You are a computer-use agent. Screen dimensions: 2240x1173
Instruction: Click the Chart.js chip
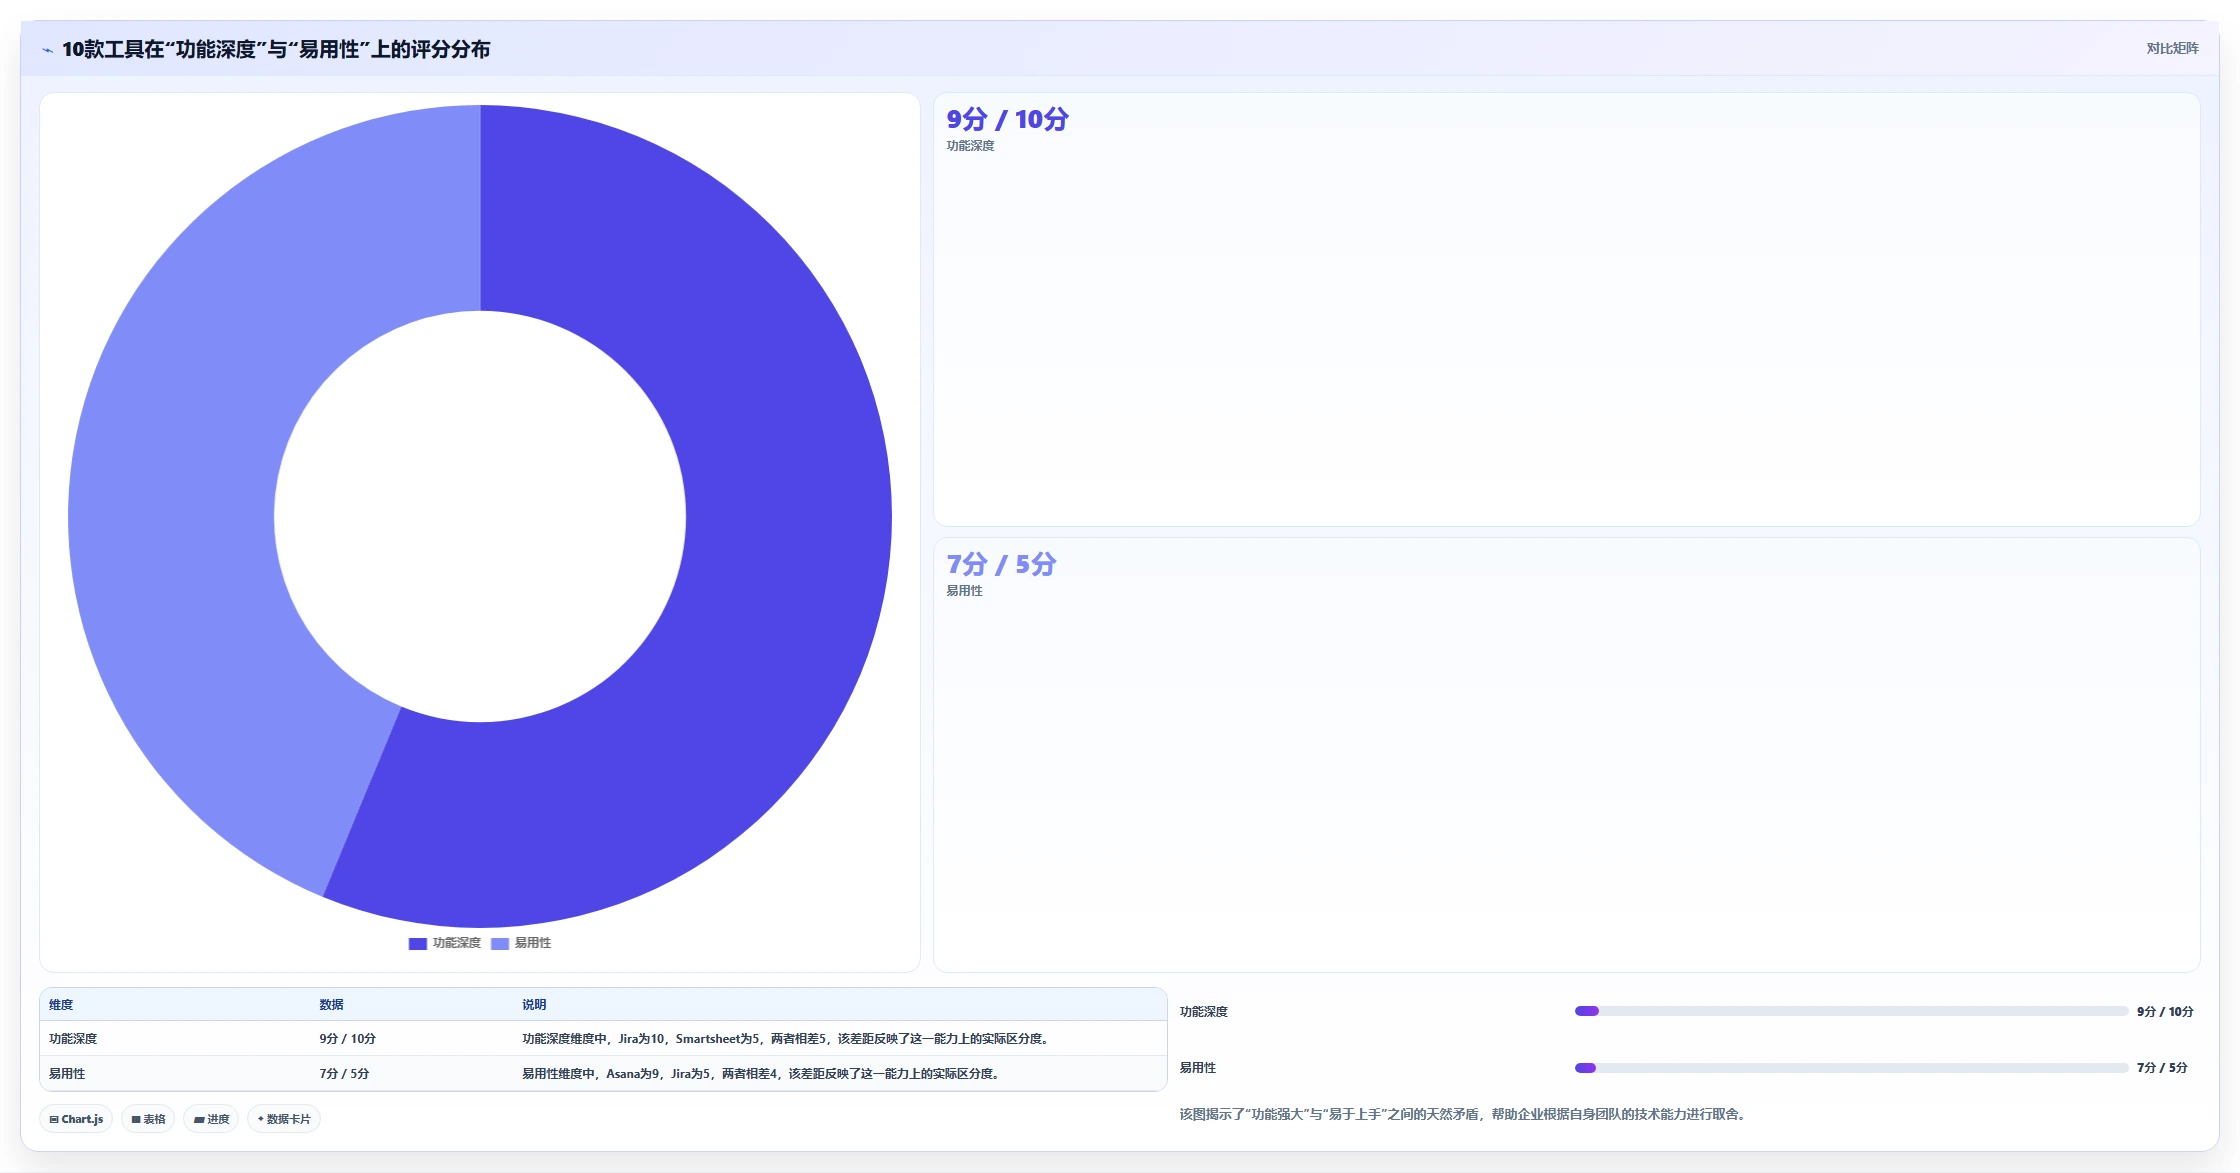click(x=76, y=1119)
